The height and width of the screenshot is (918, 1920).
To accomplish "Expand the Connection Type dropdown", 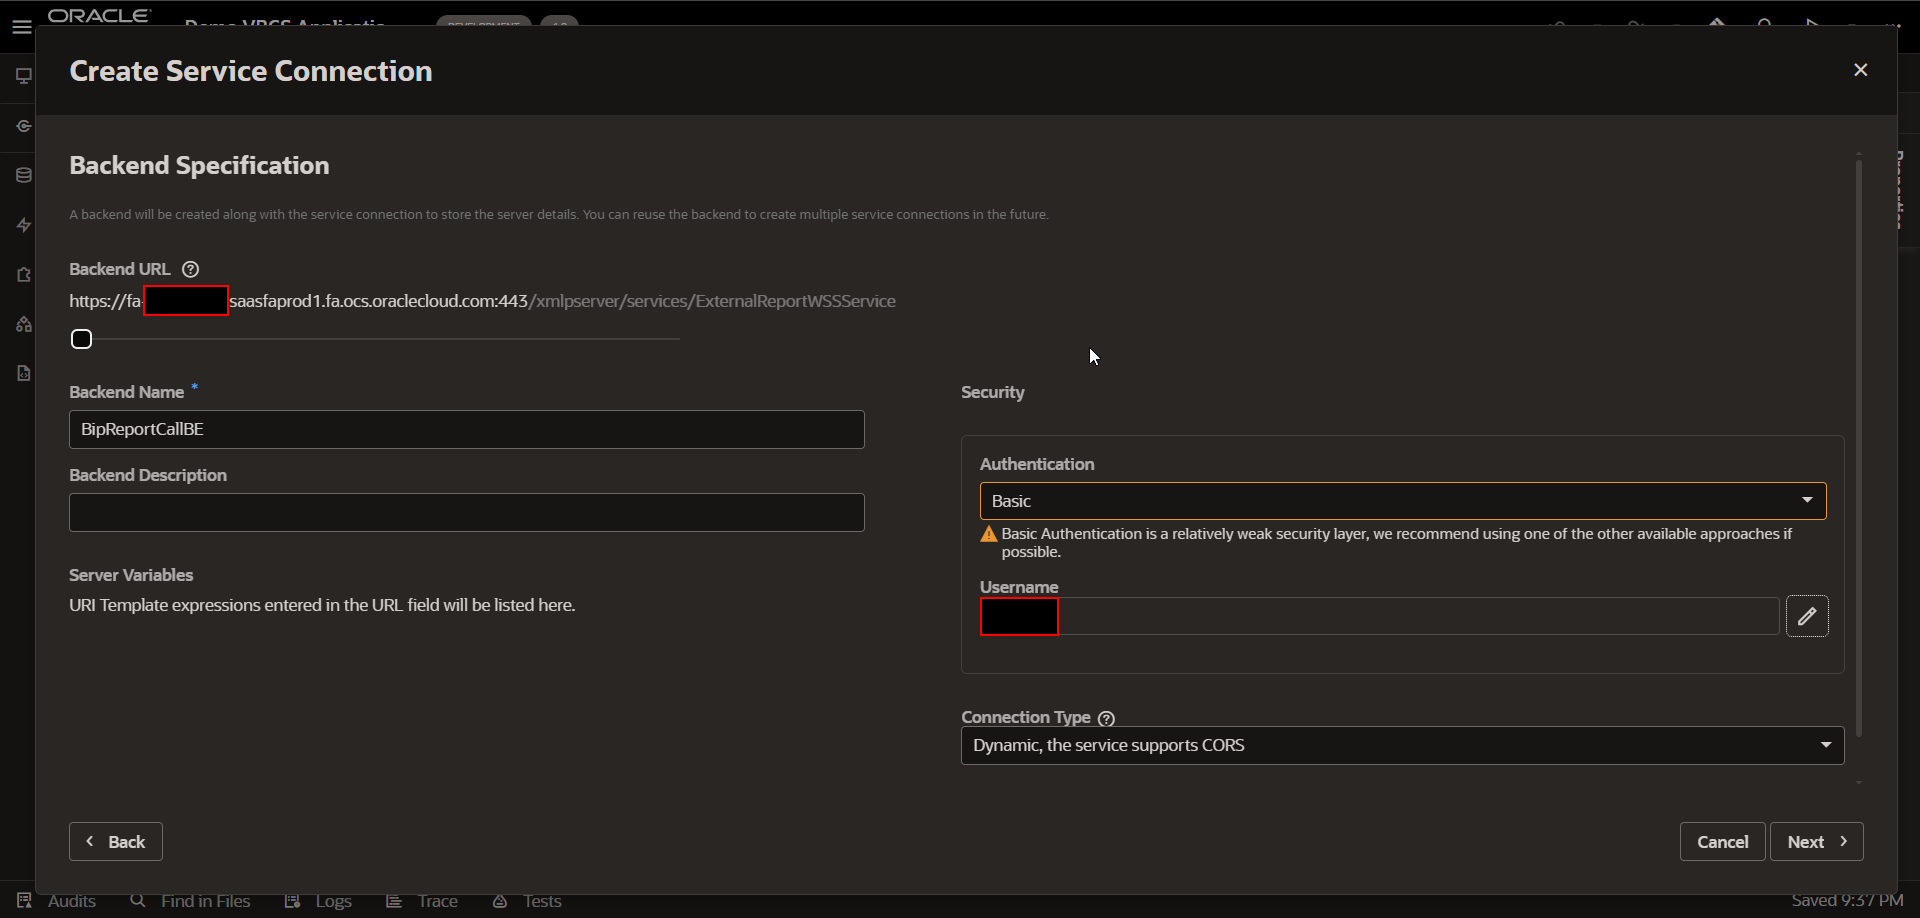I will [x=1403, y=745].
